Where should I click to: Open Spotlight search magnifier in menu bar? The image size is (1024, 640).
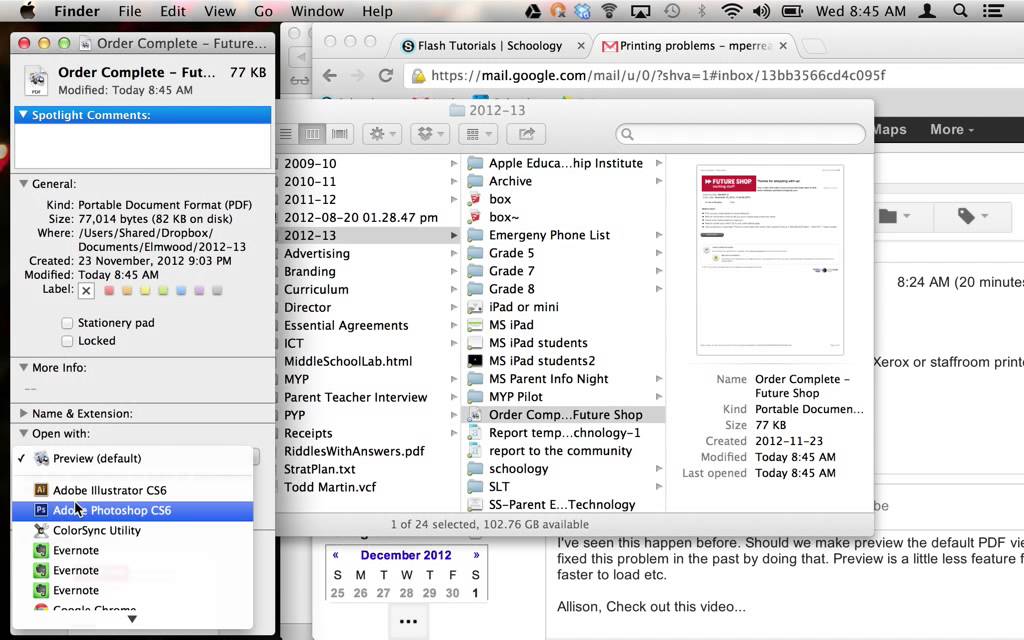click(959, 11)
